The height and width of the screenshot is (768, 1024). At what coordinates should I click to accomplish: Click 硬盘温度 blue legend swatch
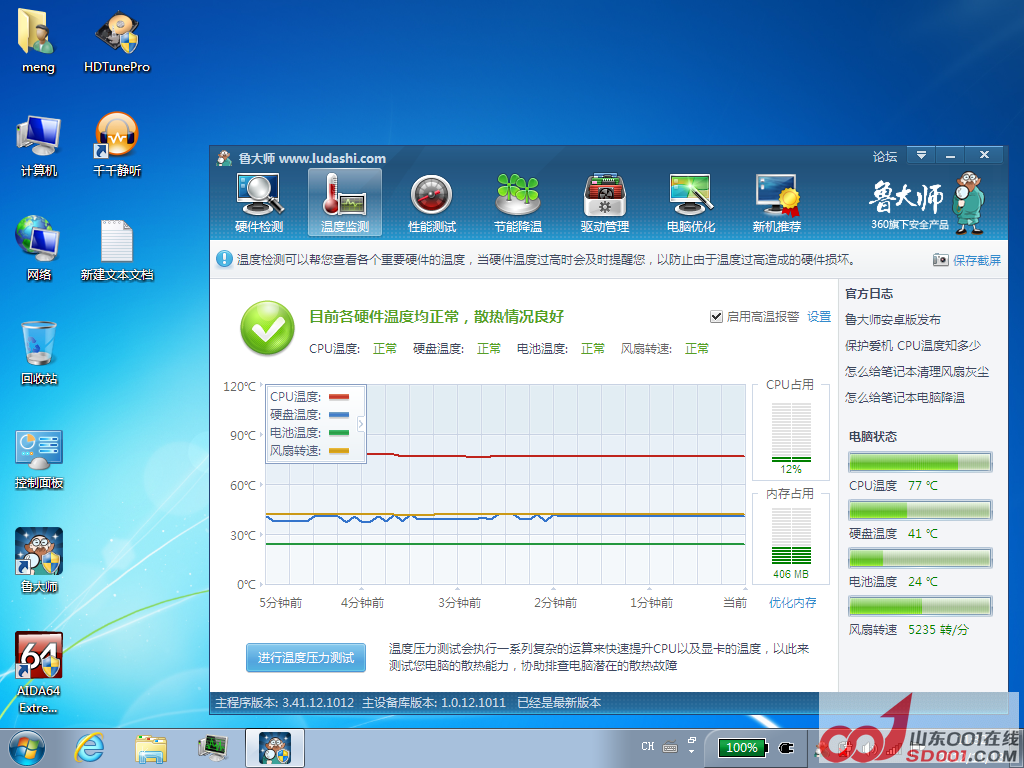(338, 415)
